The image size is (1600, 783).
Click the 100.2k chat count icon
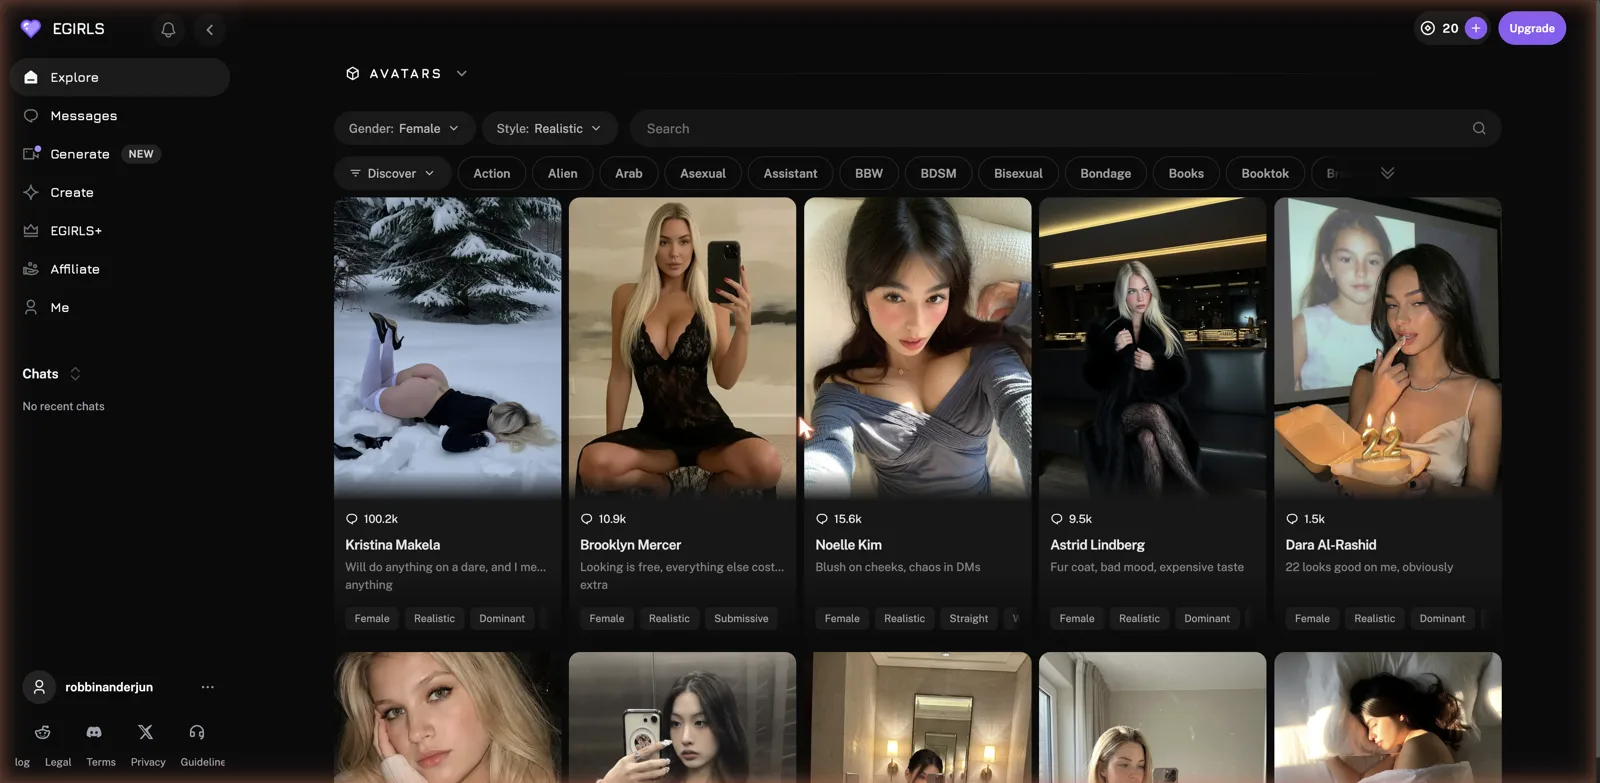[352, 519]
